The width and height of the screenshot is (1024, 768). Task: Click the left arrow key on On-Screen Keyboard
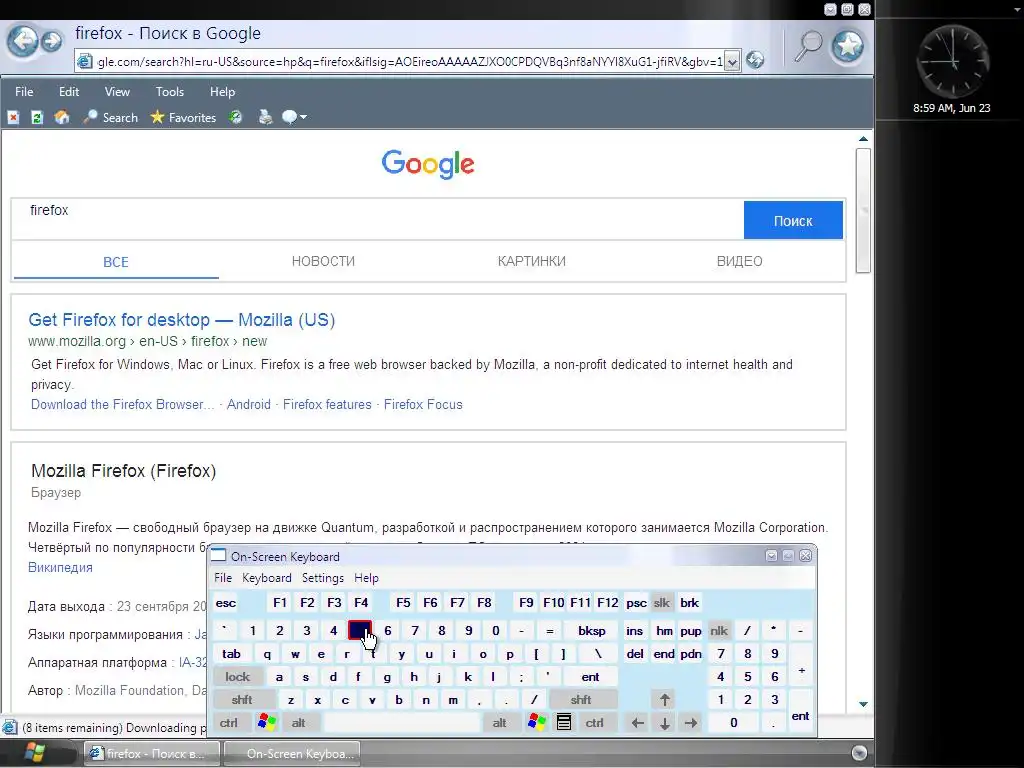click(x=638, y=723)
